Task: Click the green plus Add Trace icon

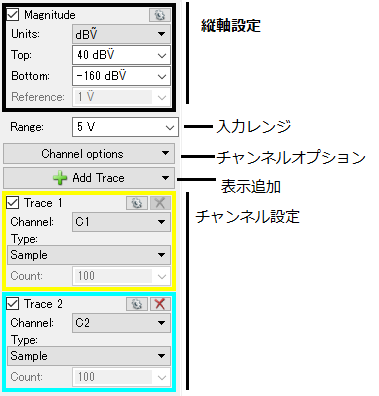Action: point(60,178)
